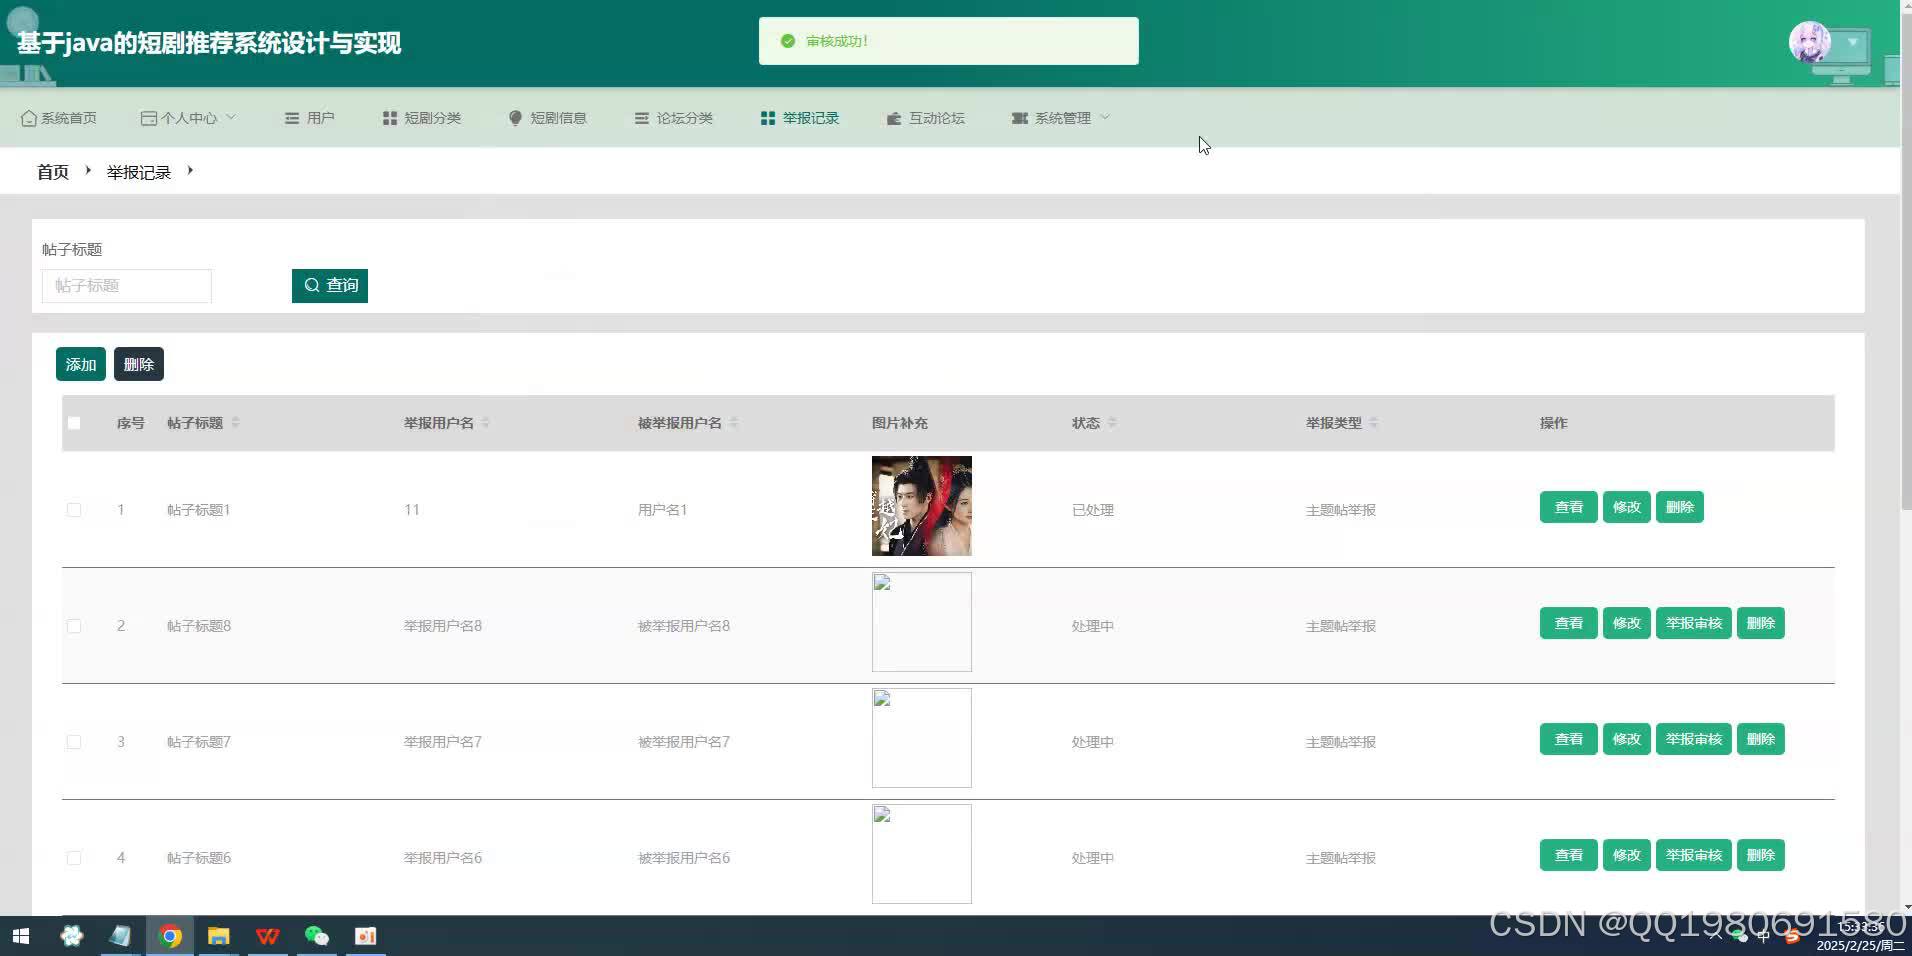1912x956 pixels.
Task: Click the 短剧信息 section icon
Action: tap(515, 117)
